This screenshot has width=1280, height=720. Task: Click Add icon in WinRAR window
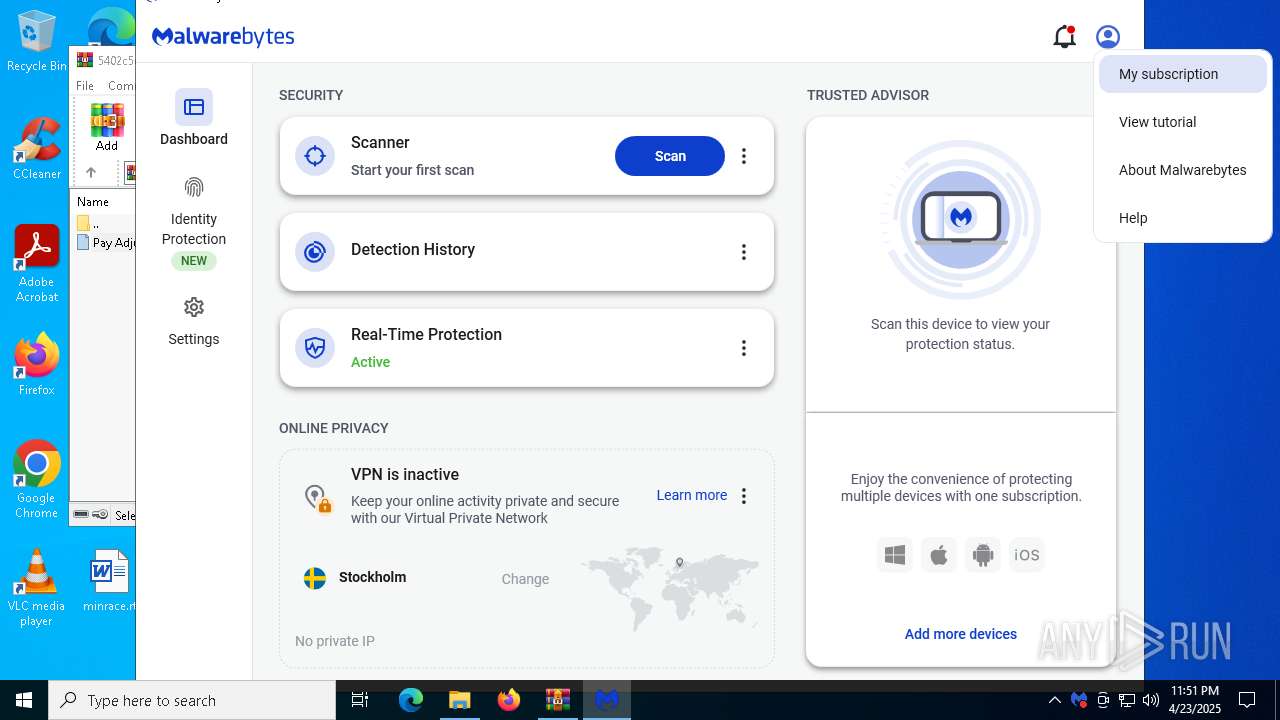click(x=107, y=127)
